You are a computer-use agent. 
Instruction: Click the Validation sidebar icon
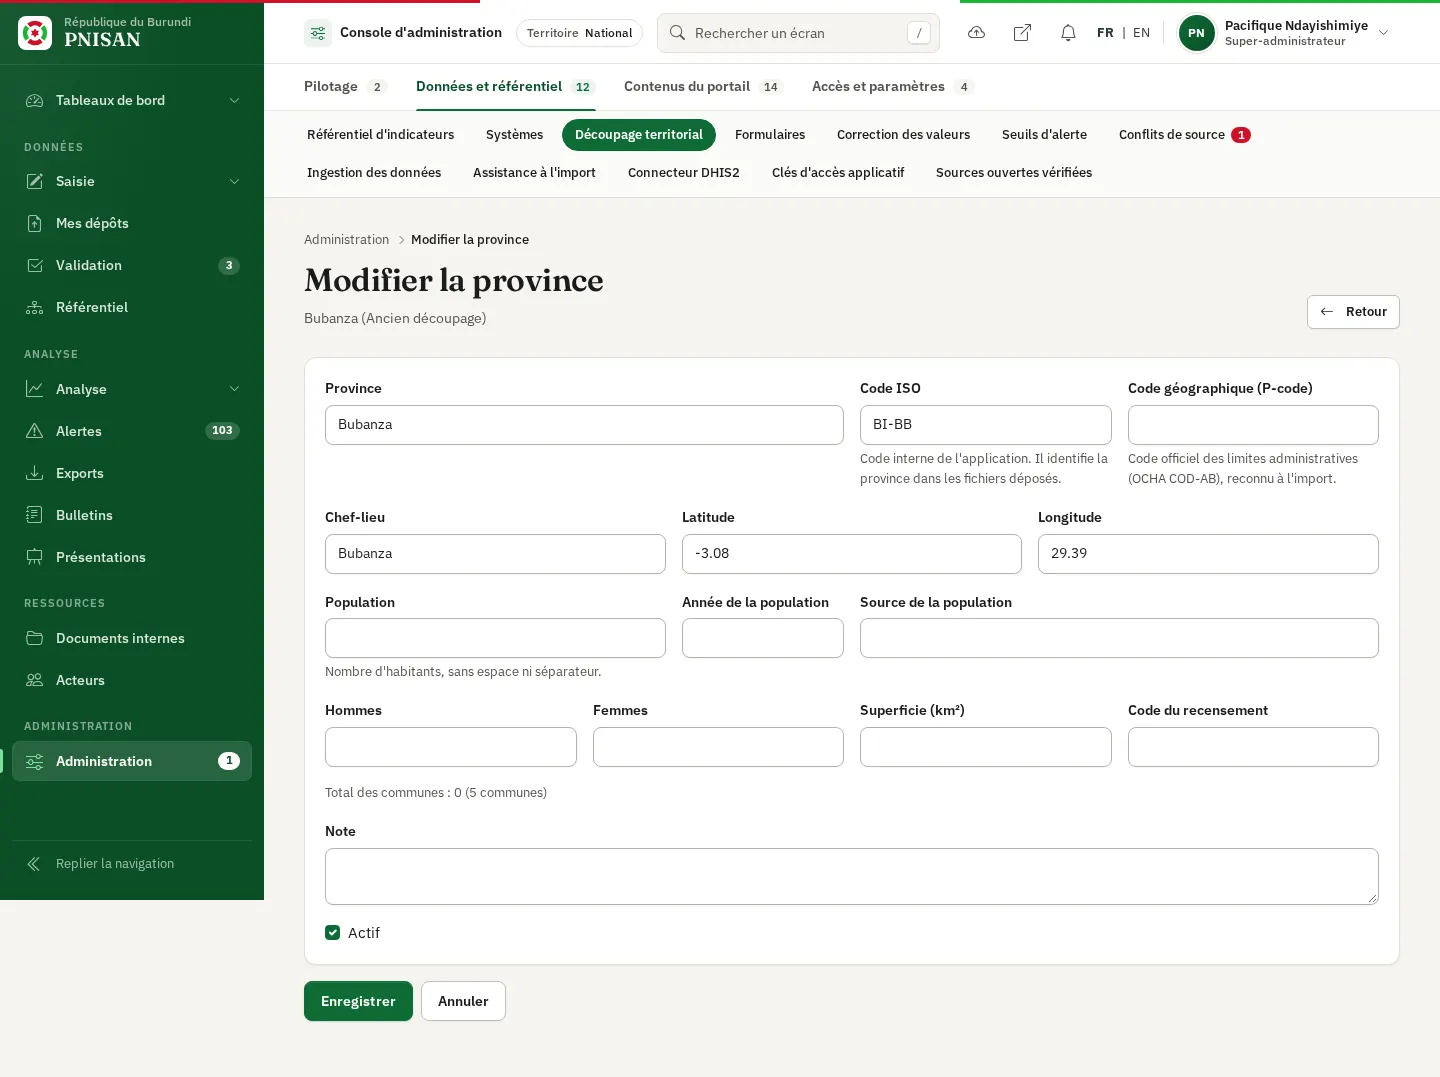(x=35, y=265)
